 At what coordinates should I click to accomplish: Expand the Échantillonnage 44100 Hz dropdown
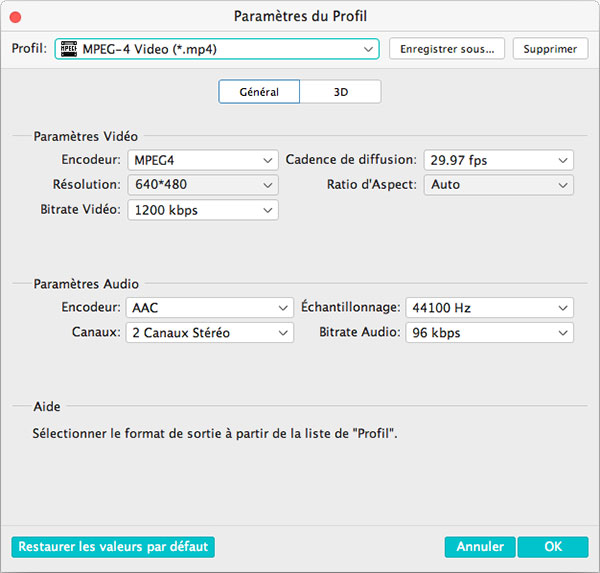[x=490, y=308]
